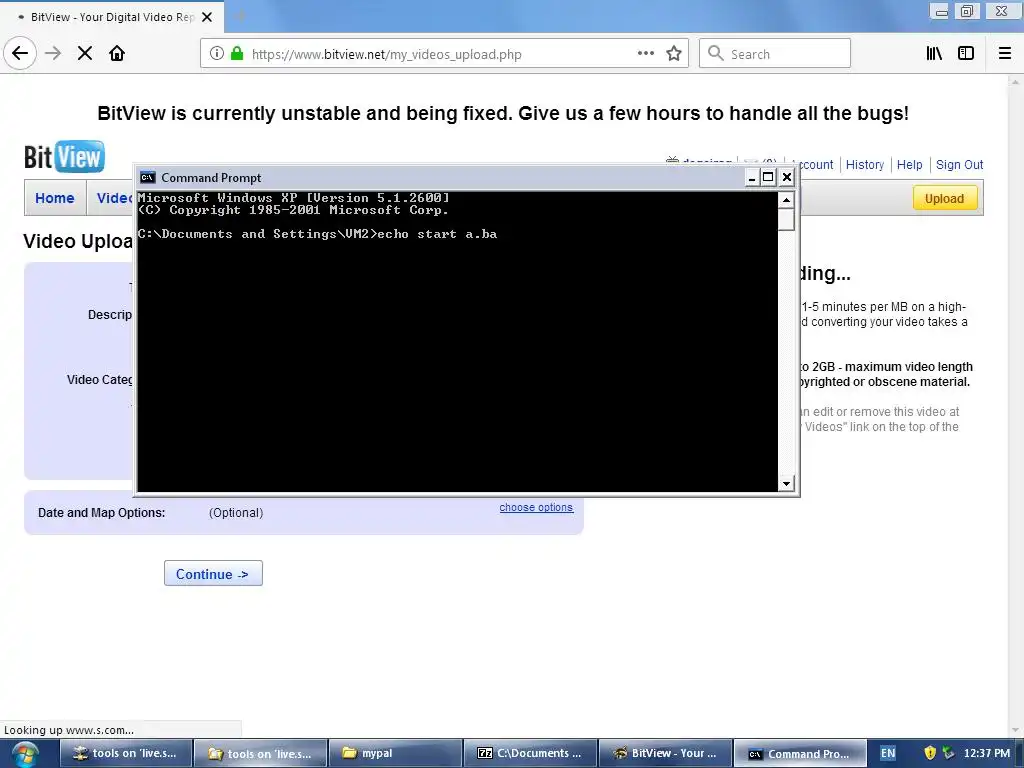The image size is (1024, 768).
Task: Click the EN language indicator
Action: tap(888, 753)
